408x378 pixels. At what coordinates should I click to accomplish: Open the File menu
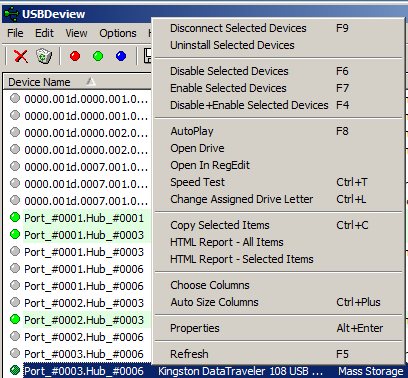tap(15, 33)
